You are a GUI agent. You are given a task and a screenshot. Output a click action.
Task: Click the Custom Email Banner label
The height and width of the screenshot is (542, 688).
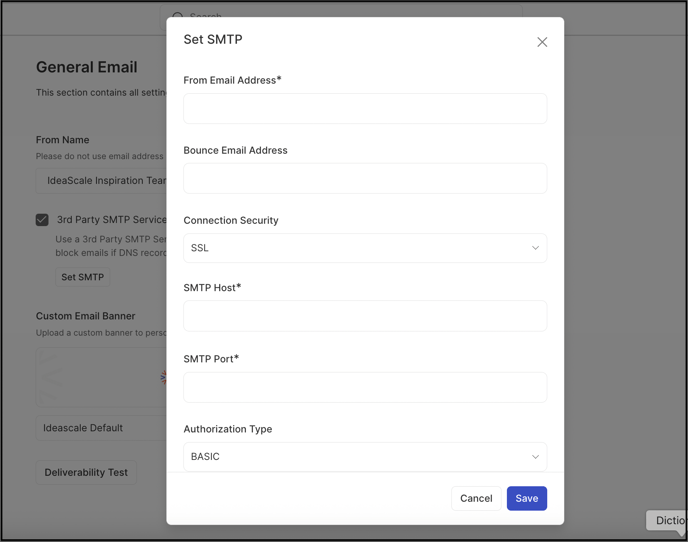coord(86,316)
